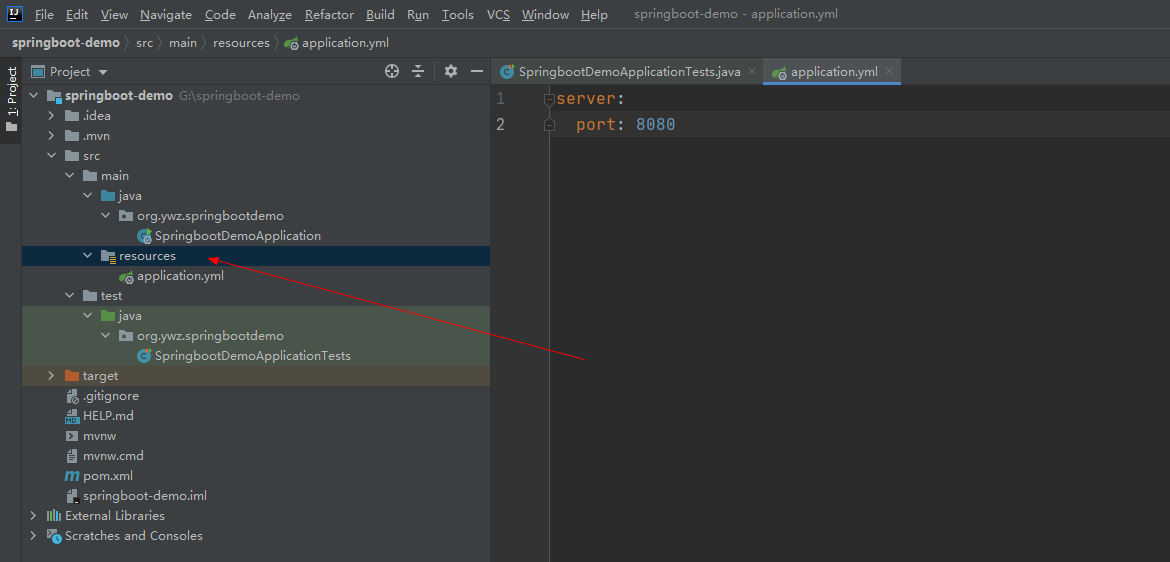This screenshot has width=1170, height=562.
Task: Select pom.xml file row
Action: pos(256,476)
